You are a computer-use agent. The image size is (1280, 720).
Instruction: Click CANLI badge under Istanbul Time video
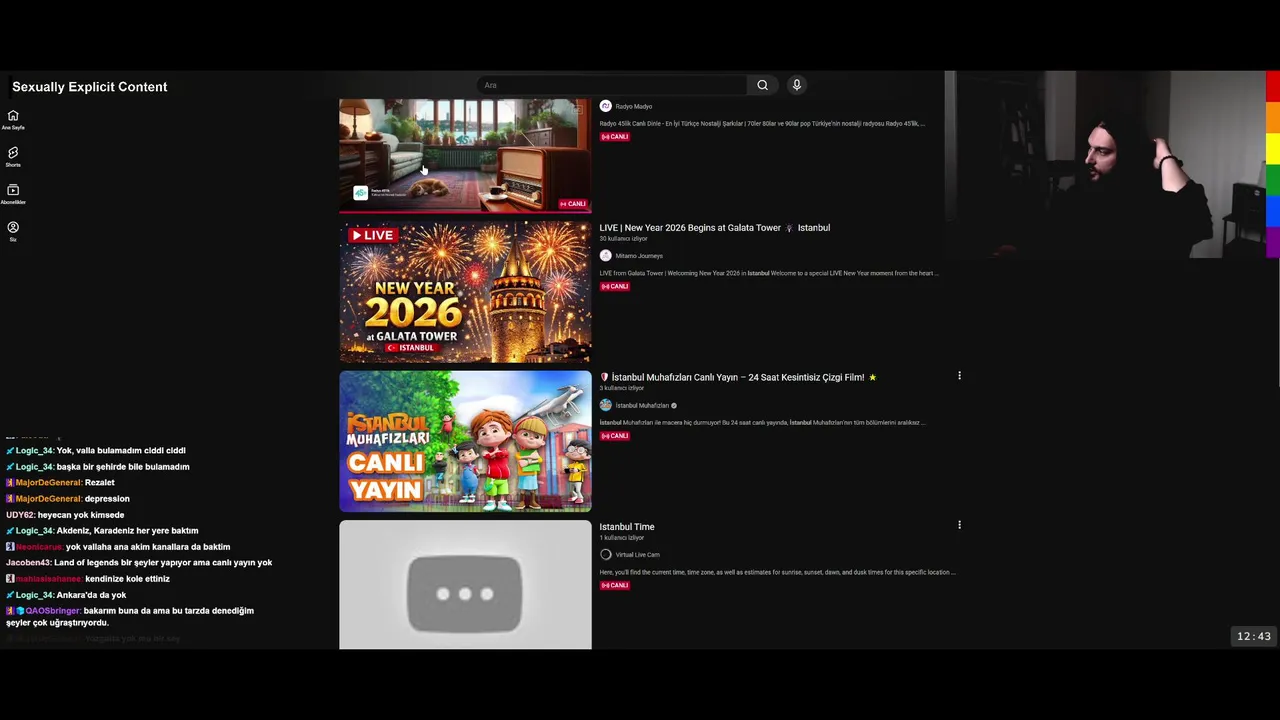pos(615,585)
